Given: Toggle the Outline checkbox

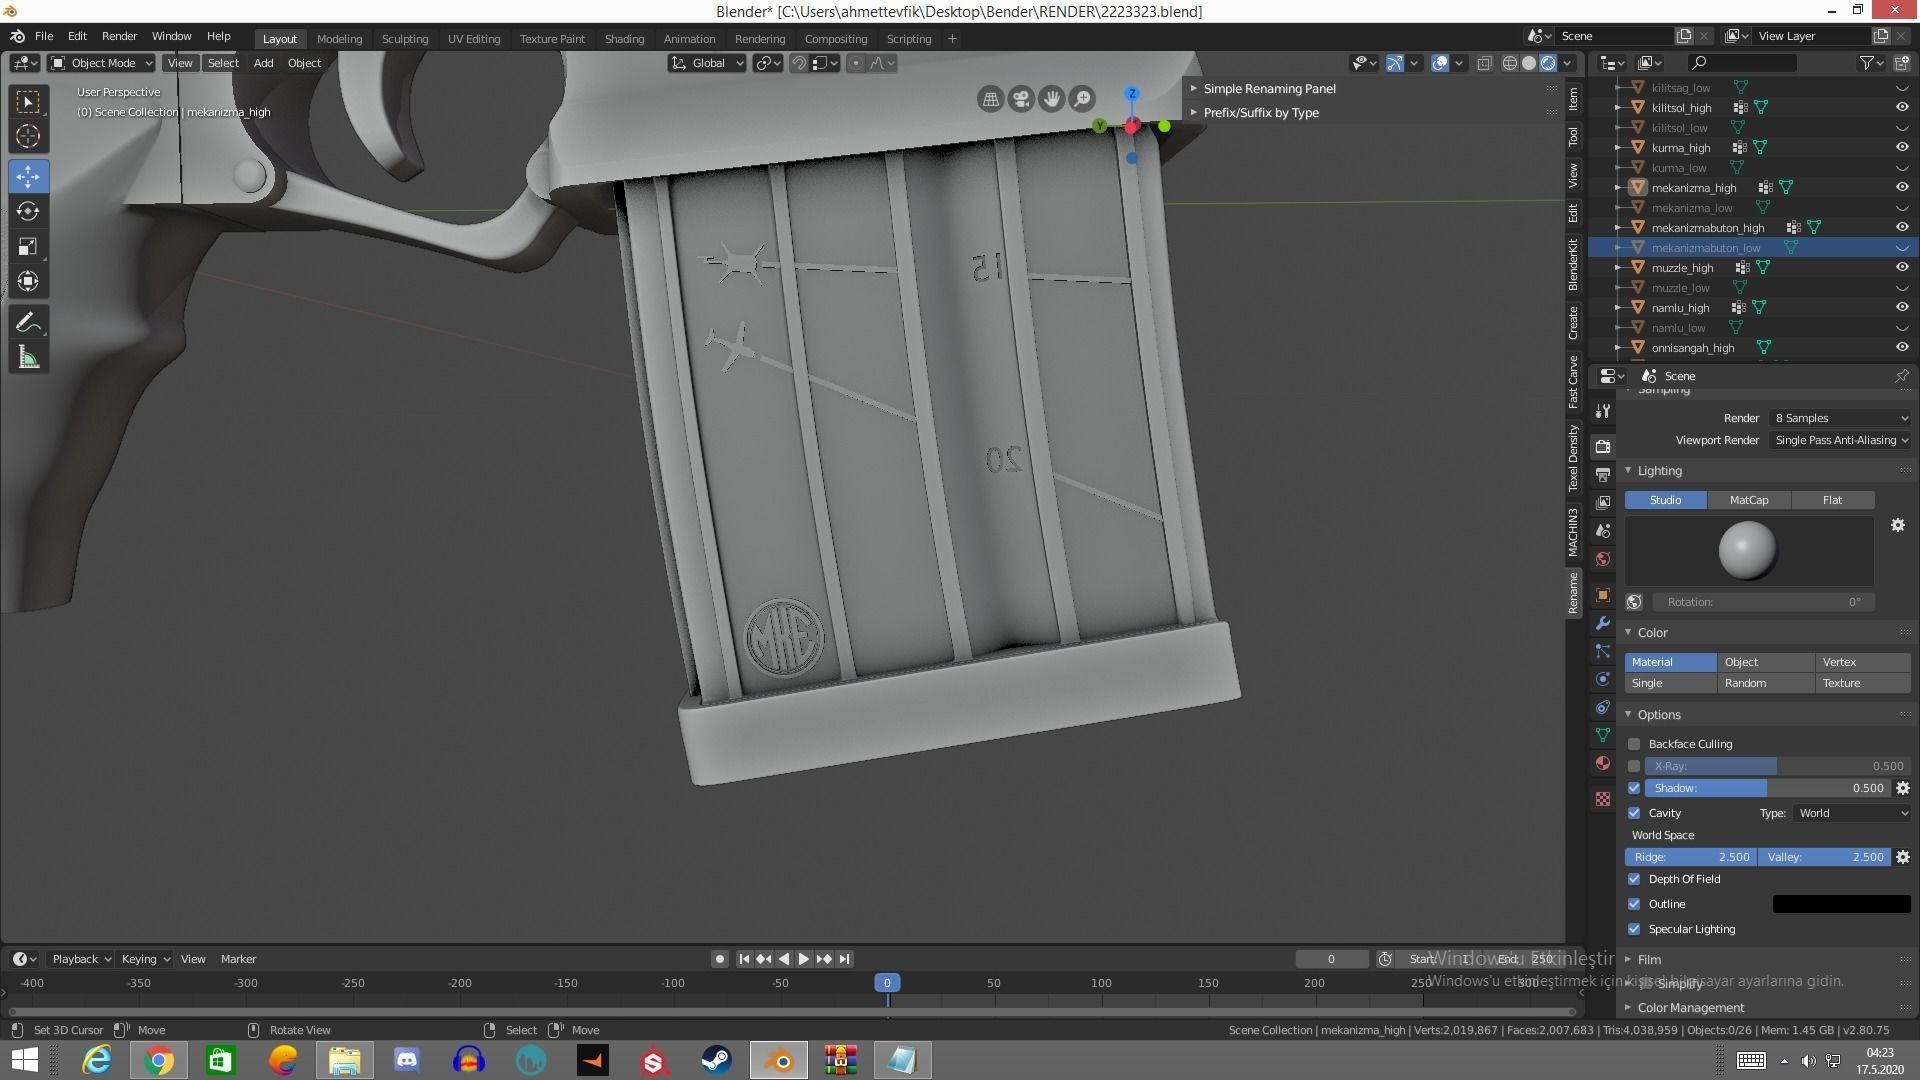Looking at the screenshot, I should [x=1634, y=904].
